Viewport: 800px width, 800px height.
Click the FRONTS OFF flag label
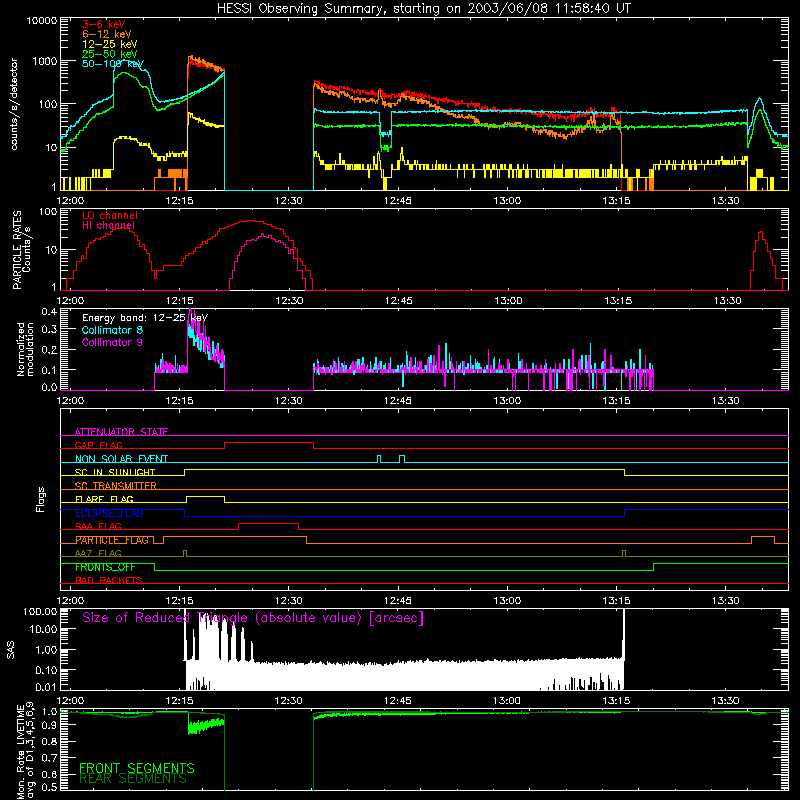click(105, 567)
